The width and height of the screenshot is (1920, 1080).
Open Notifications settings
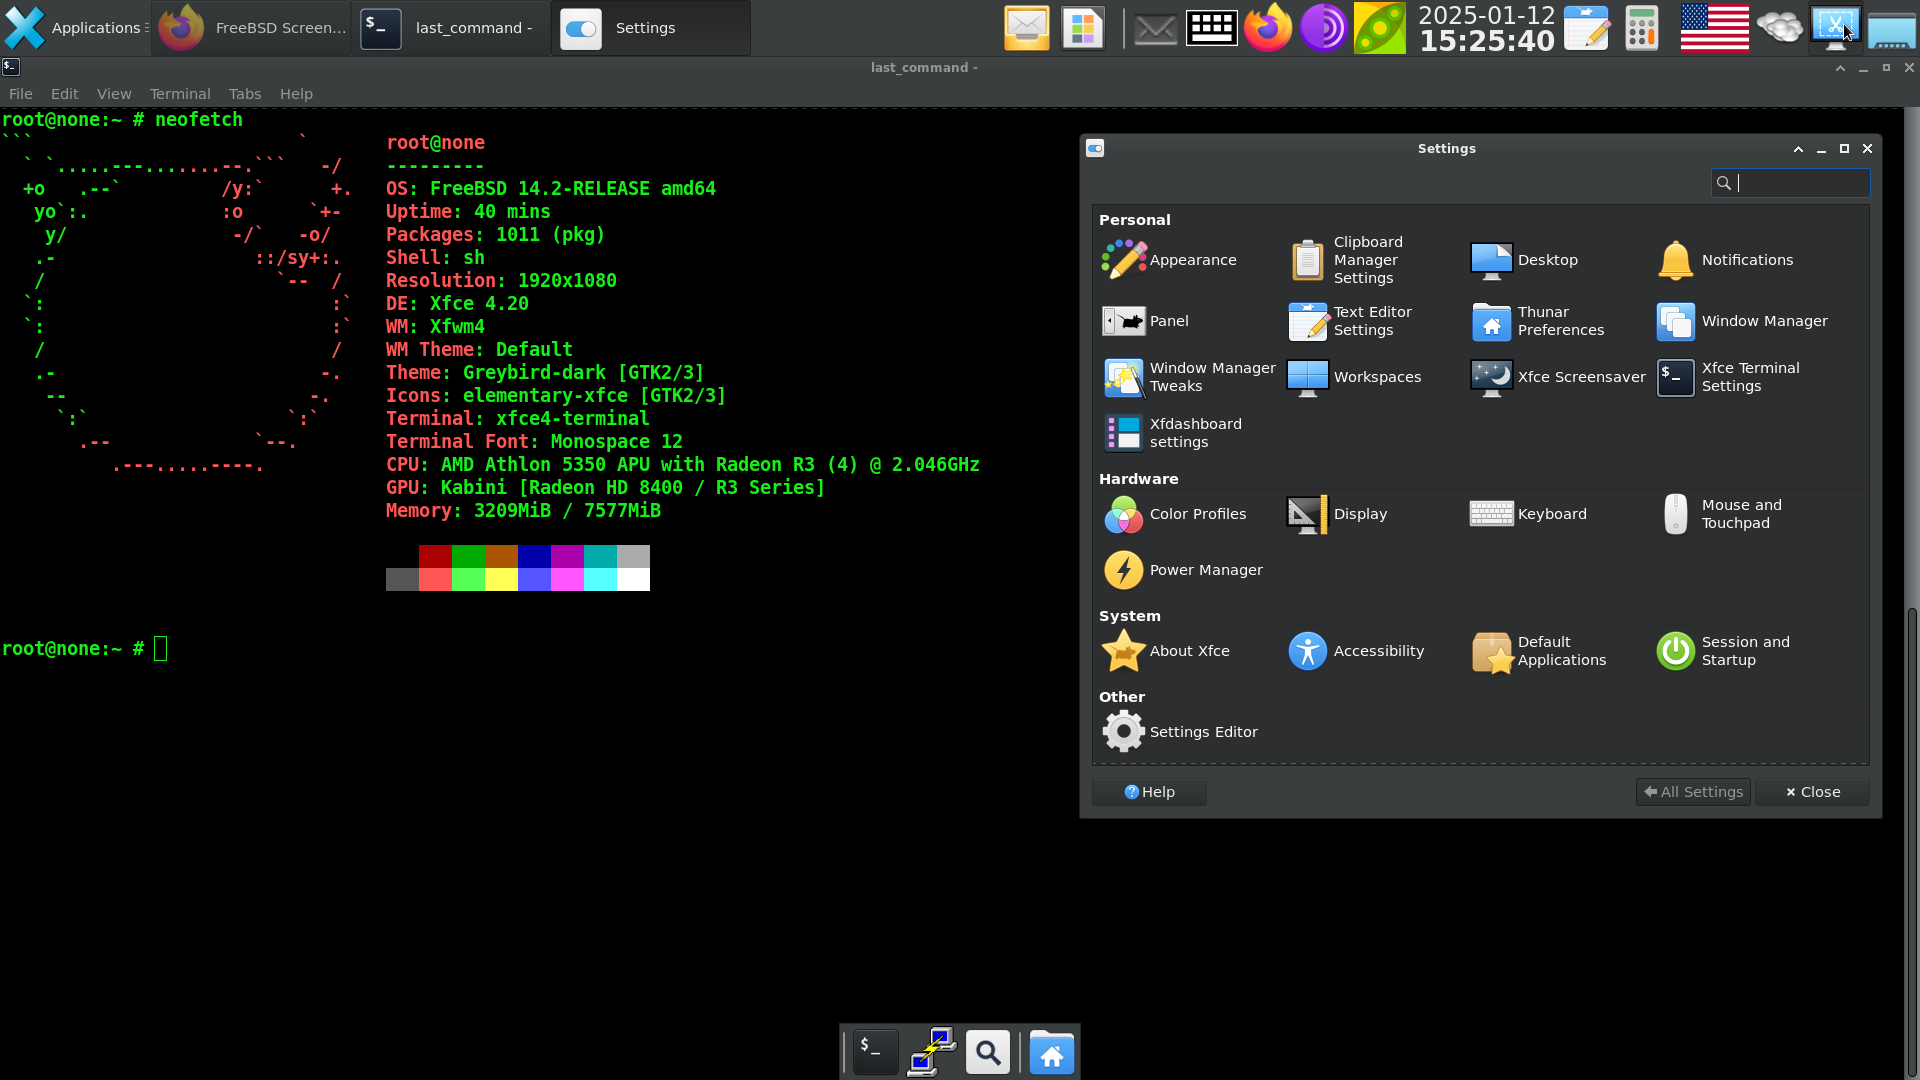pyautogui.click(x=1724, y=260)
